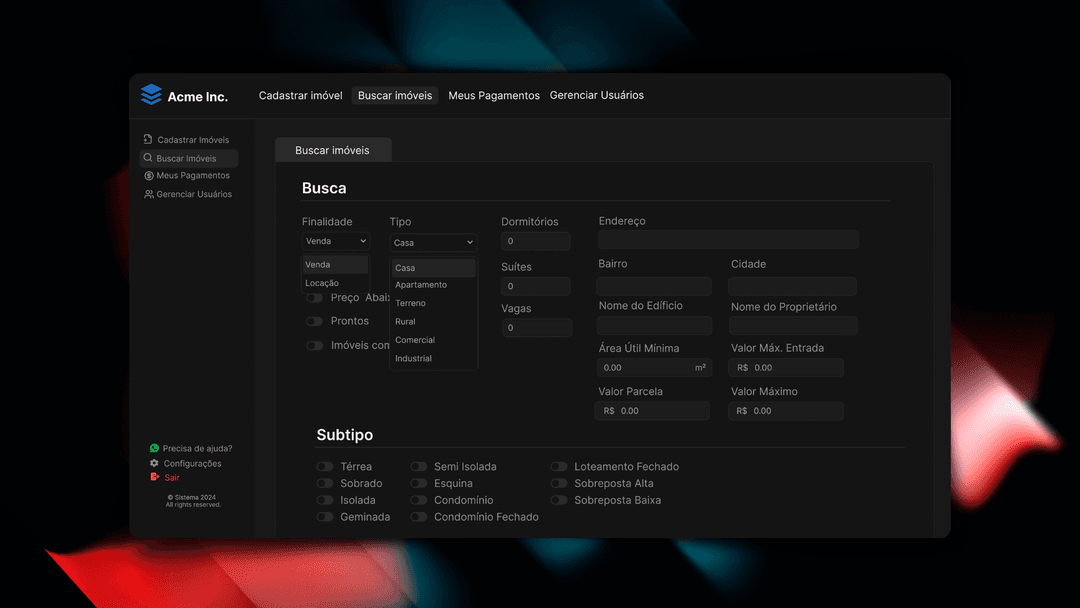Click the Configurações gear icon
Viewport: 1080px width, 608px height.
[x=154, y=464]
